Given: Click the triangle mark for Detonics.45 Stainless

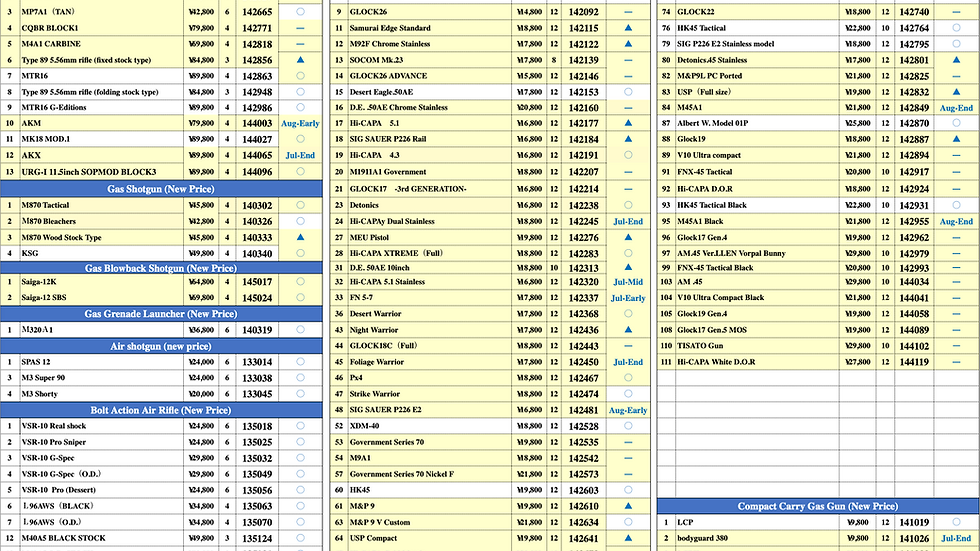Looking at the screenshot, I should [x=956, y=60].
